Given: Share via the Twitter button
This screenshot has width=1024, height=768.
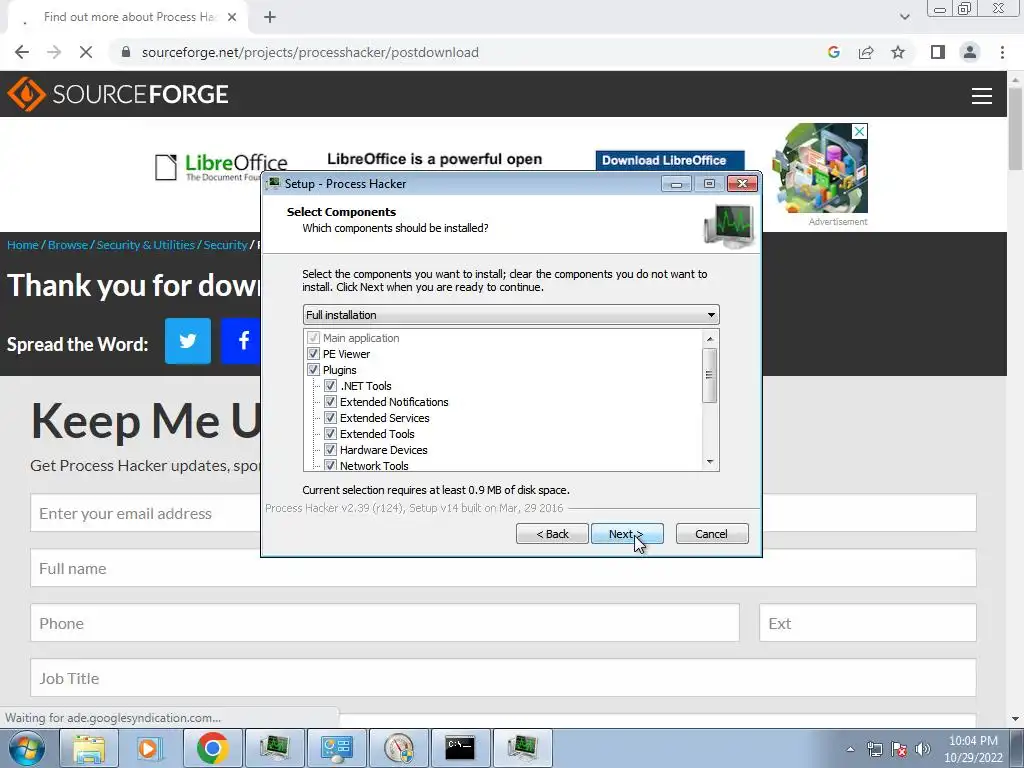Looking at the screenshot, I should 188,341.
